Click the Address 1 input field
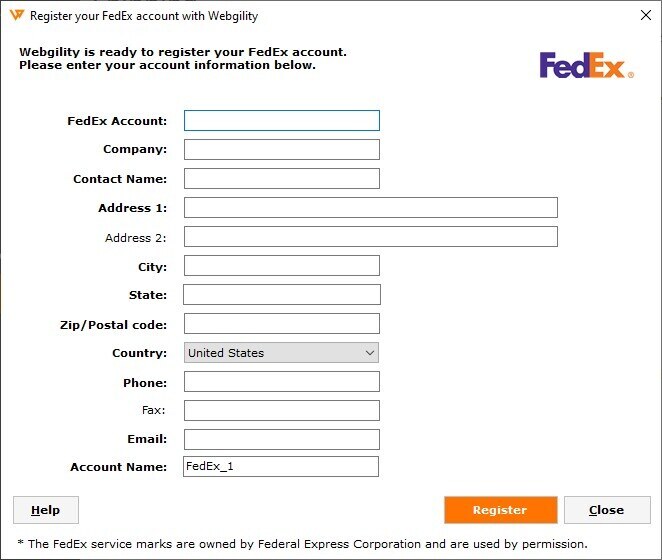Screen dimensions: 662x560 [x=370, y=208]
